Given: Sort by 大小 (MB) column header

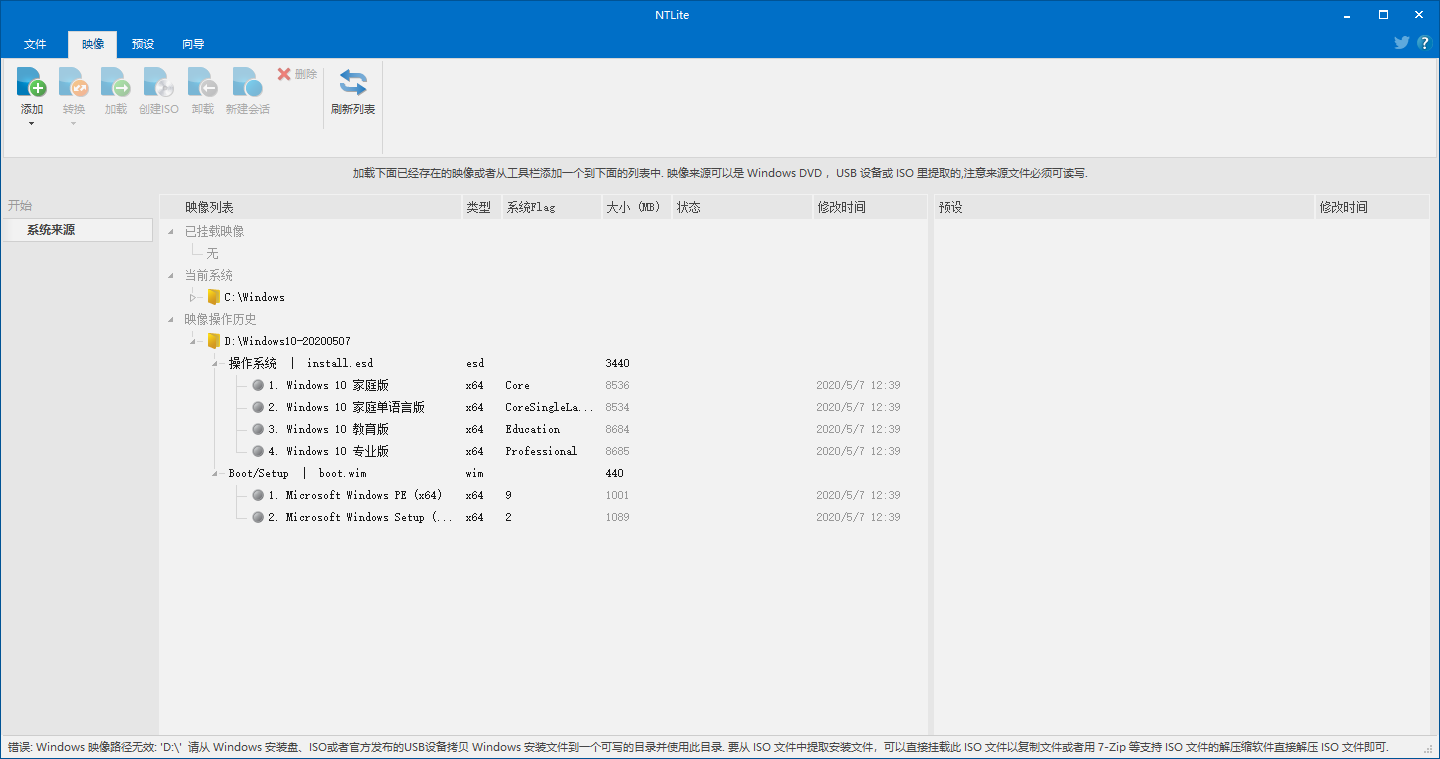Looking at the screenshot, I should point(636,207).
